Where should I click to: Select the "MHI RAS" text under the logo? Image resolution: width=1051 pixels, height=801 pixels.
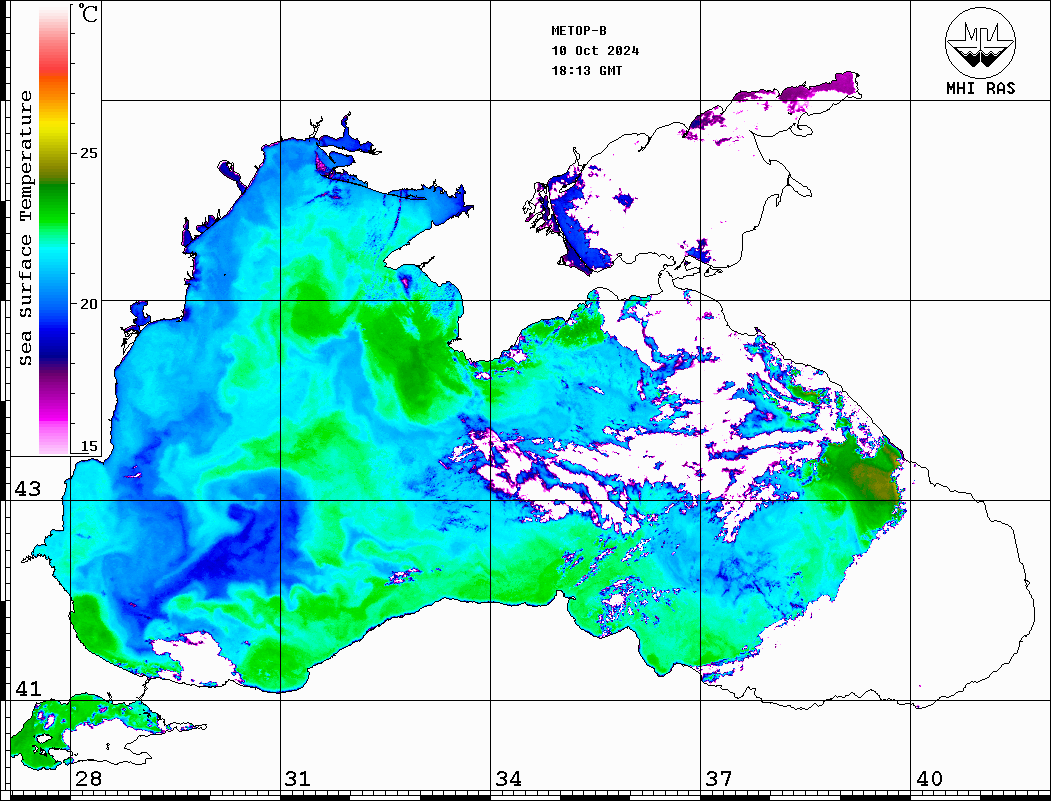980,89
